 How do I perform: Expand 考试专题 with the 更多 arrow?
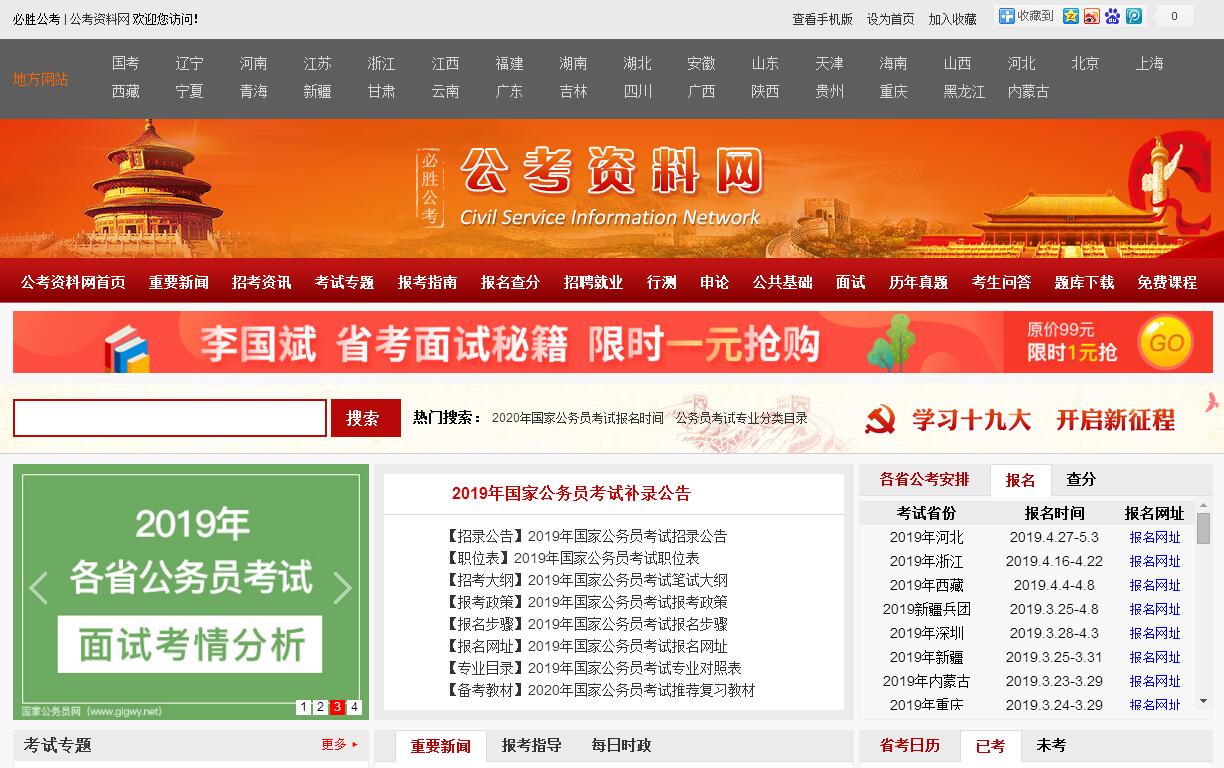(x=339, y=744)
